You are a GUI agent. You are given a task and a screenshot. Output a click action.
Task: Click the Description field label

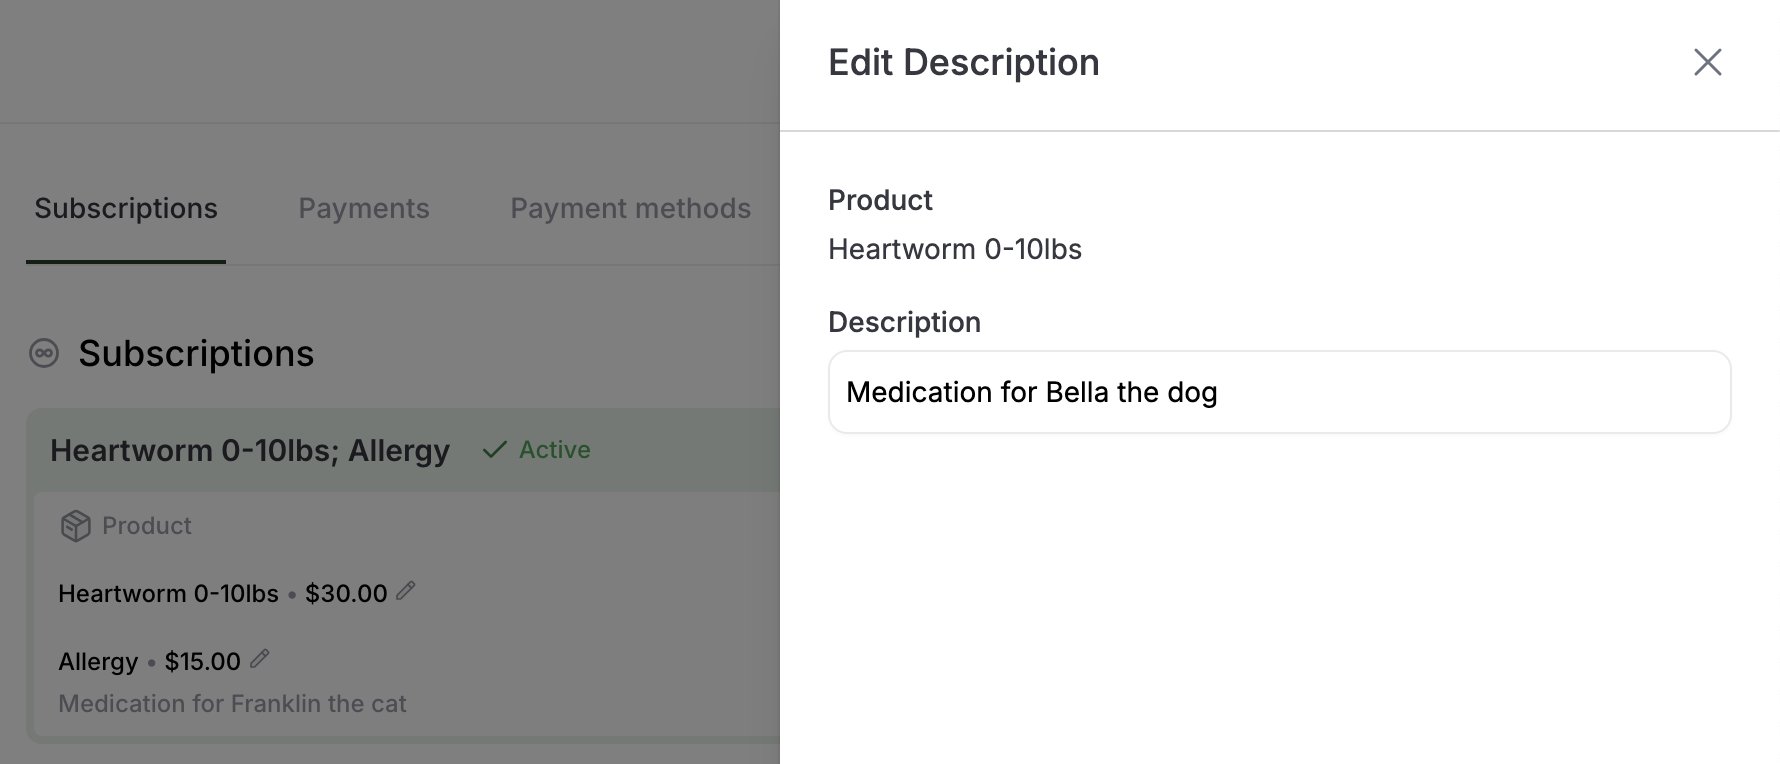(904, 322)
